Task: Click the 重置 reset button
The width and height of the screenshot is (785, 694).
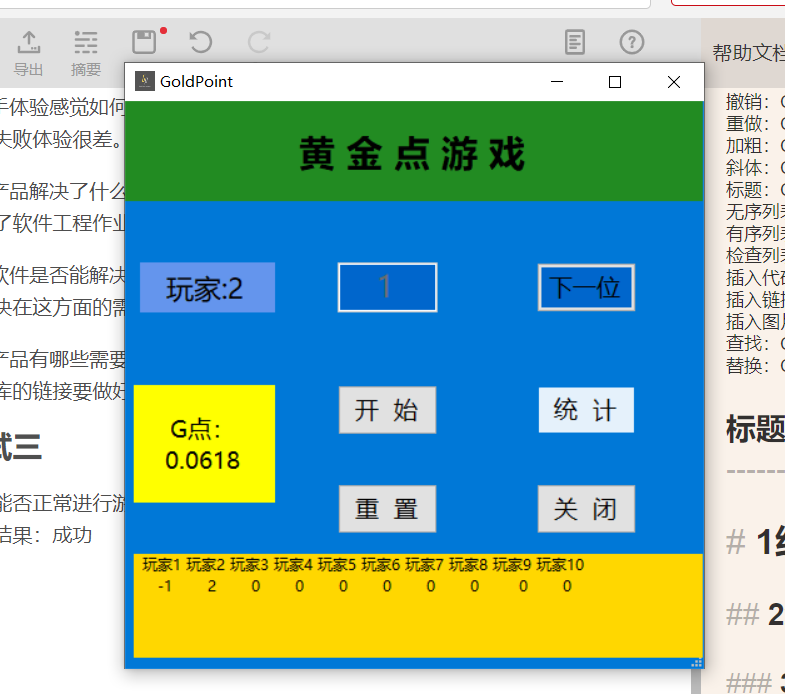Action: tap(387, 509)
